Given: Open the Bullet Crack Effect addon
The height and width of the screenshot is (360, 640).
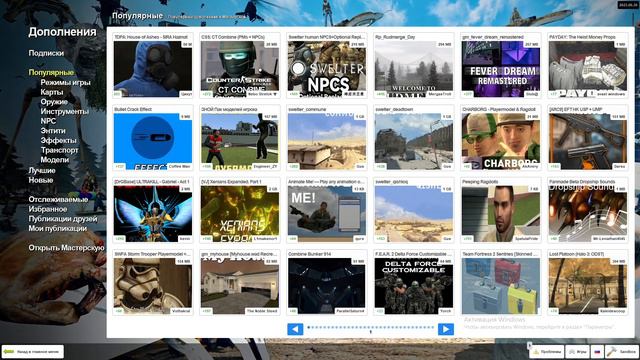Looking at the screenshot, I should [x=153, y=138].
